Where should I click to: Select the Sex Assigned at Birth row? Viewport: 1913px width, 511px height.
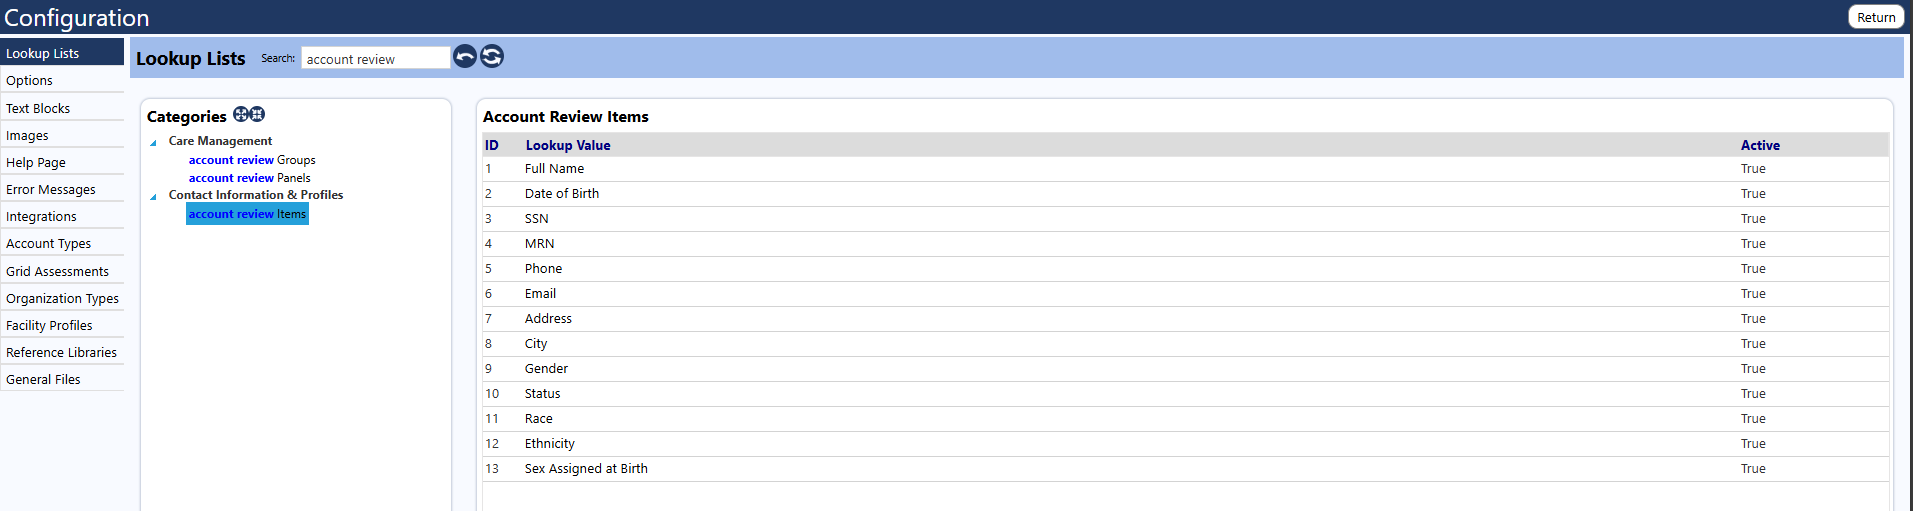1185,469
